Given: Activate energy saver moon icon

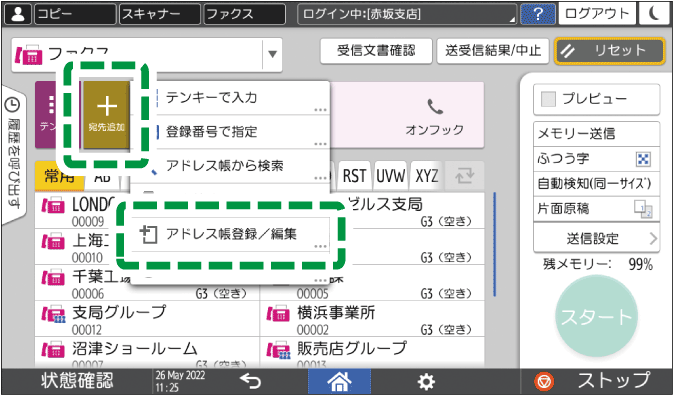Looking at the screenshot, I should [x=654, y=14].
